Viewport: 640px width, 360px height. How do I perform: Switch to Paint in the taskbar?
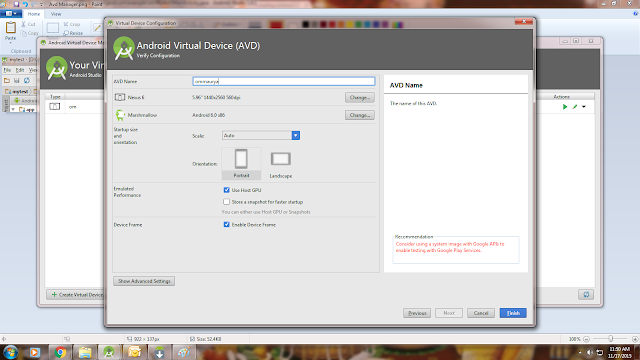[x=183, y=352]
